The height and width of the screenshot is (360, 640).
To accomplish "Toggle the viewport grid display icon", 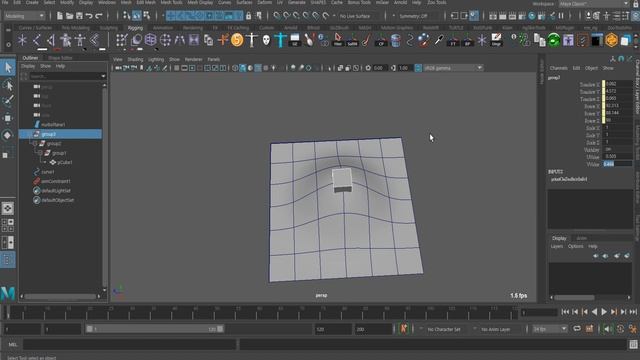I will [x=176, y=68].
